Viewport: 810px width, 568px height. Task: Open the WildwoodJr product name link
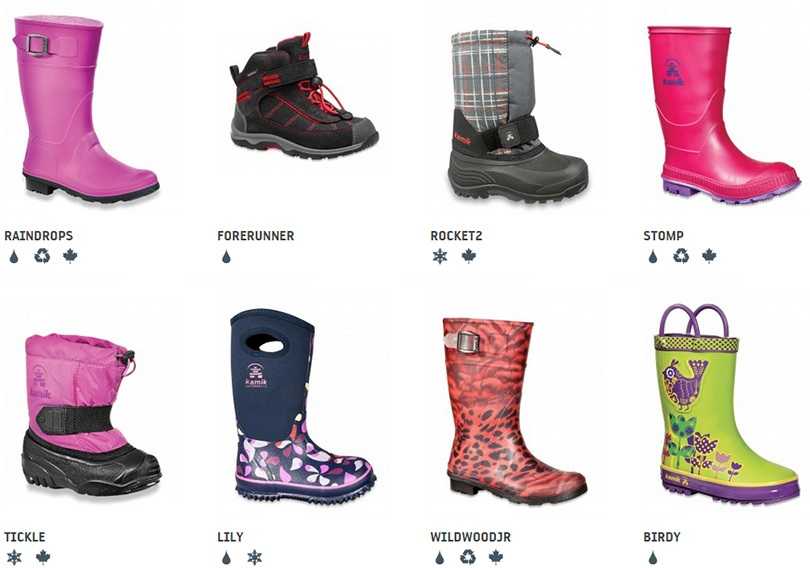pyautogui.click(x=471, y=537)
